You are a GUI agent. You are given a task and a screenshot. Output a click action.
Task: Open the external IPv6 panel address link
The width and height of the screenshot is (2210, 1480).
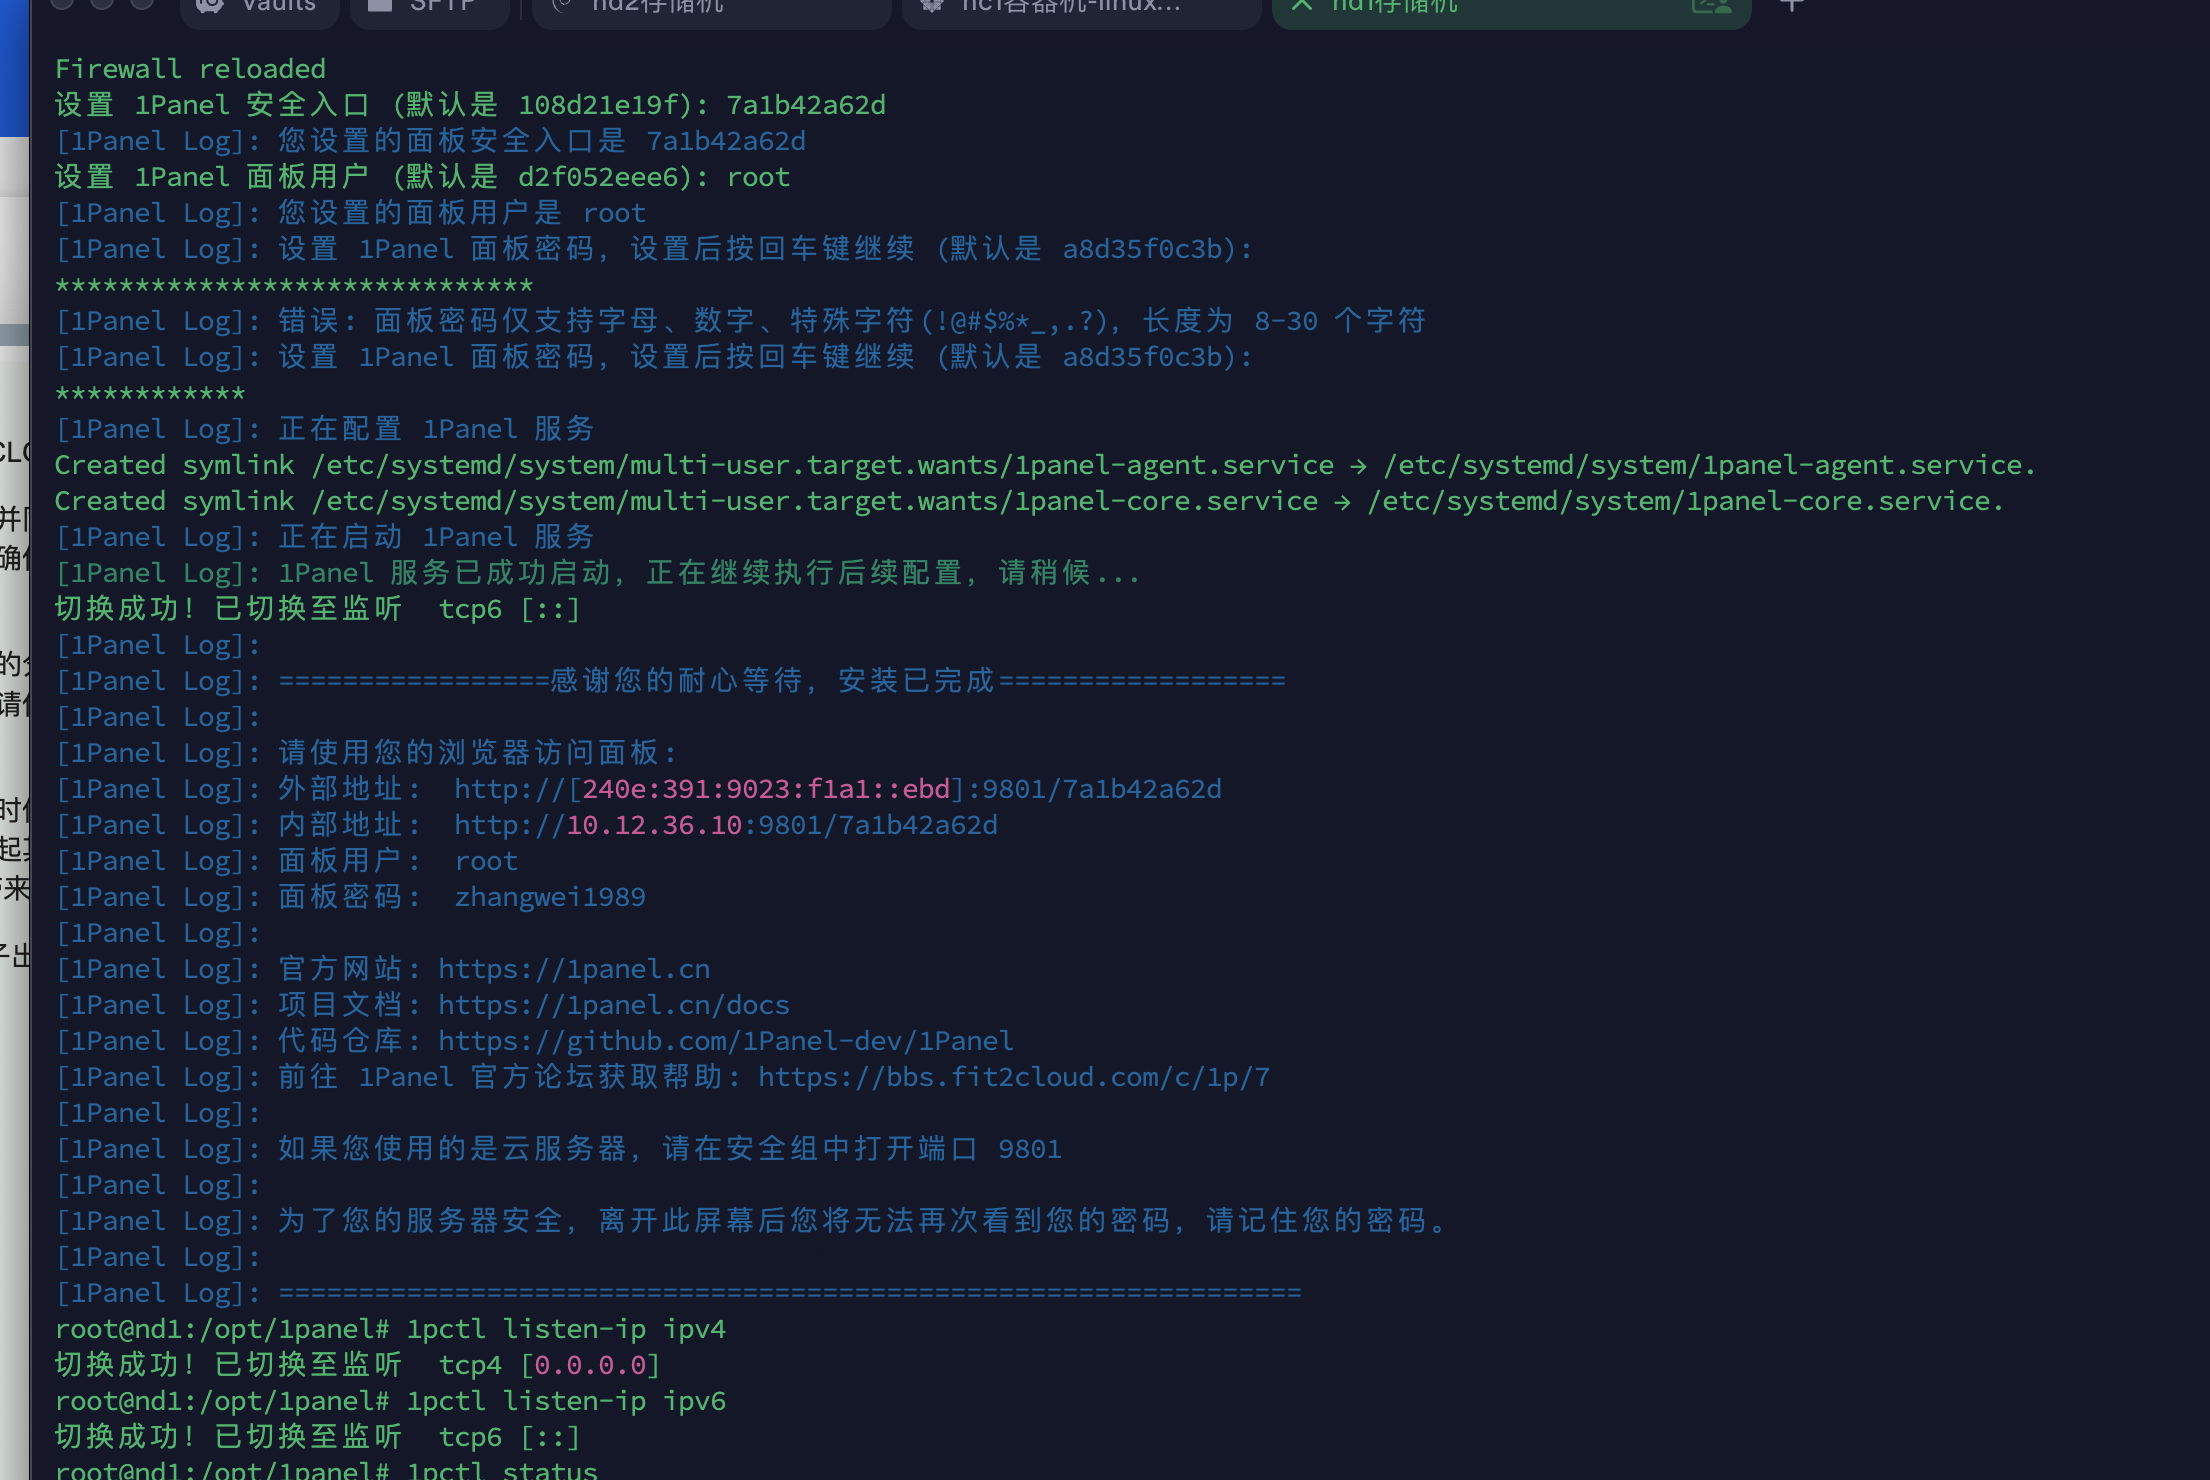pos(837,789)
